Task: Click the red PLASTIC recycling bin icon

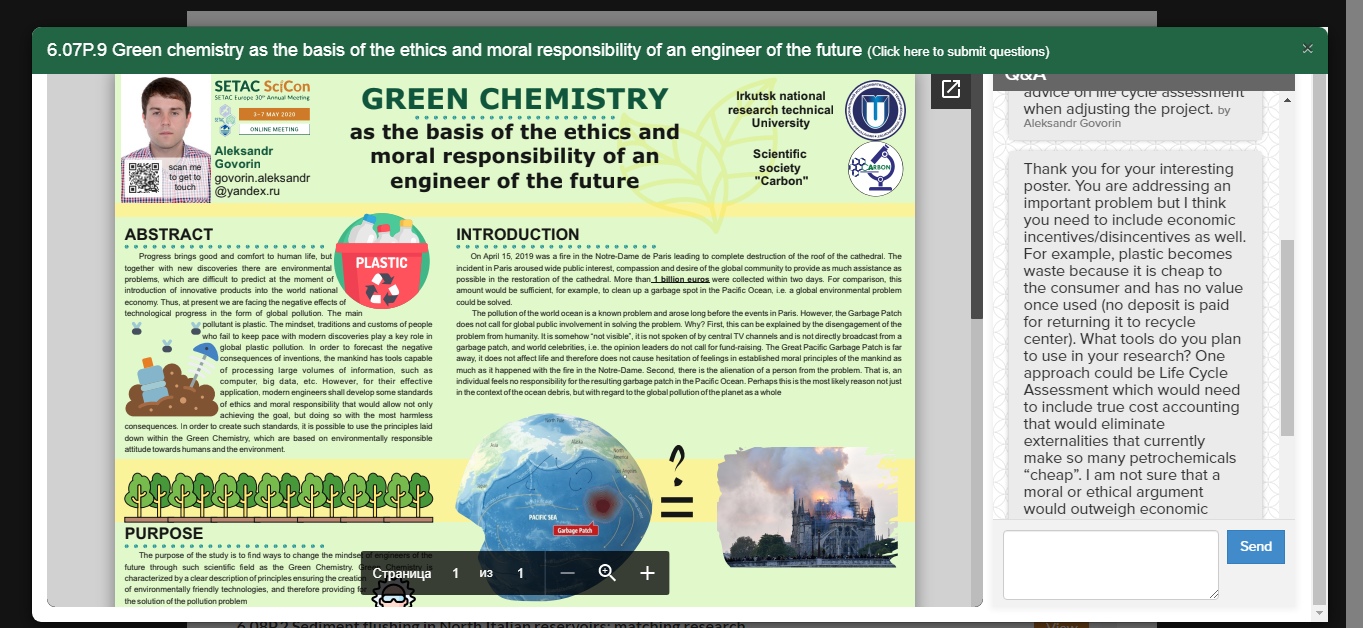Action: pyautogui.click(x=381, y=260)
